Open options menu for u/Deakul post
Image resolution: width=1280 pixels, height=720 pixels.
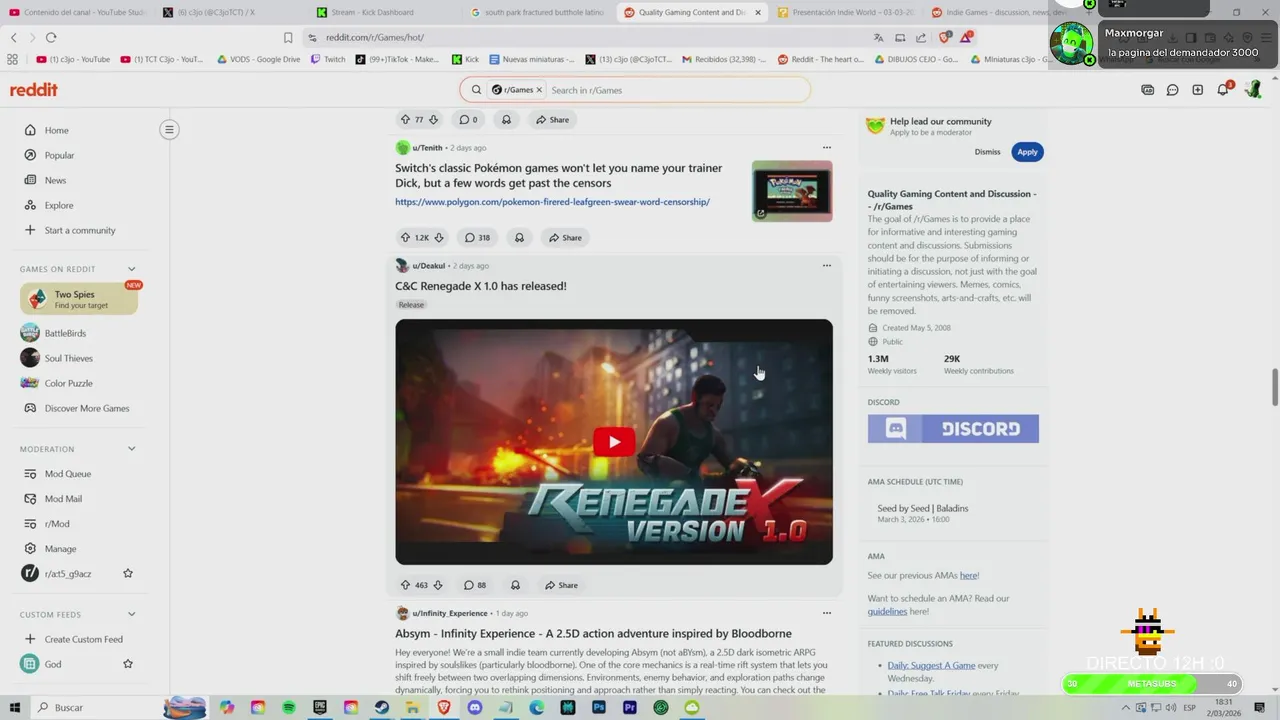(x=826, y=266)
